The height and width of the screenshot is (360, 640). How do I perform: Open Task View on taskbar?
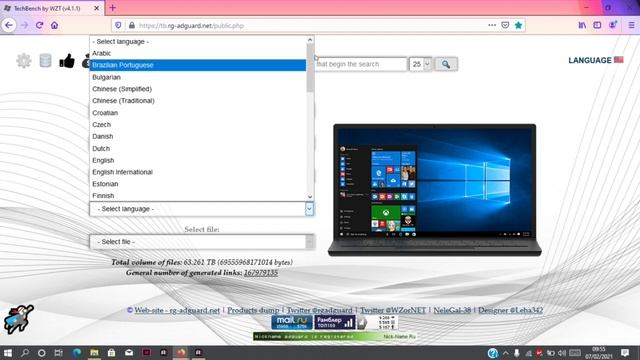coord(59,353)
